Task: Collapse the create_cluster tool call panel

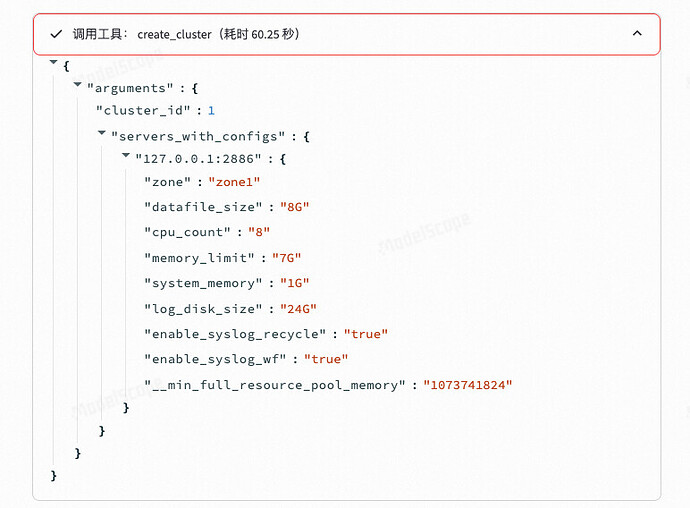Action: coord(637,33)
